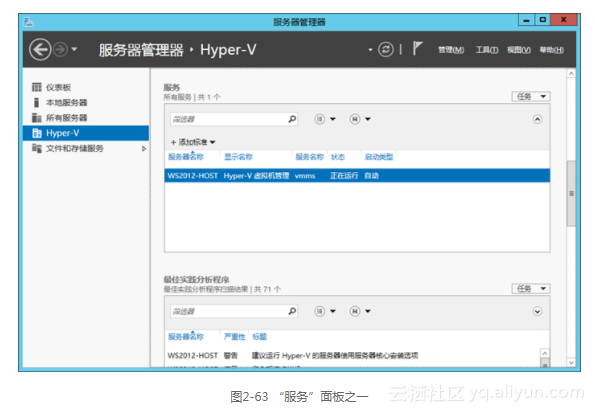Open saved queries dropdown arrow in best practices panel
The image size is (595, 413).
coord(368,311)
